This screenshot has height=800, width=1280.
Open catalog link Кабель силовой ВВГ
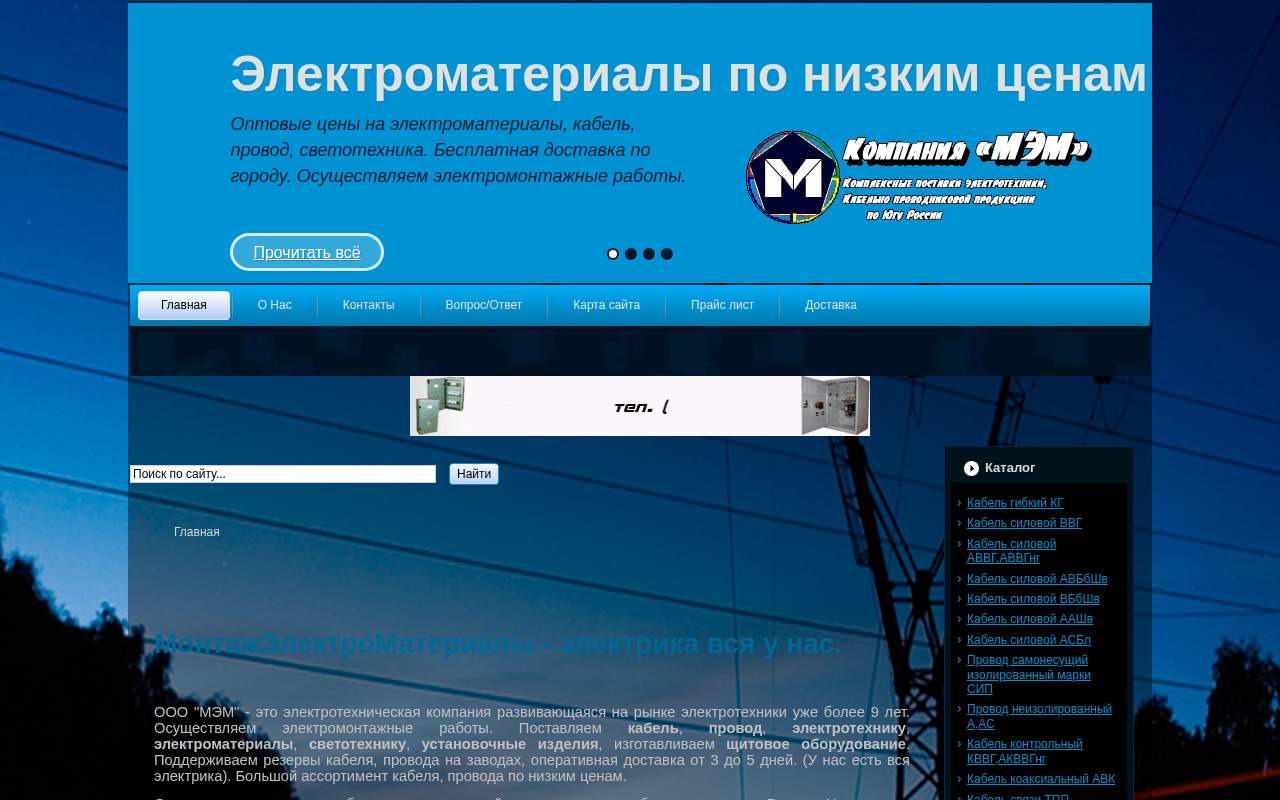point(1024,523)
